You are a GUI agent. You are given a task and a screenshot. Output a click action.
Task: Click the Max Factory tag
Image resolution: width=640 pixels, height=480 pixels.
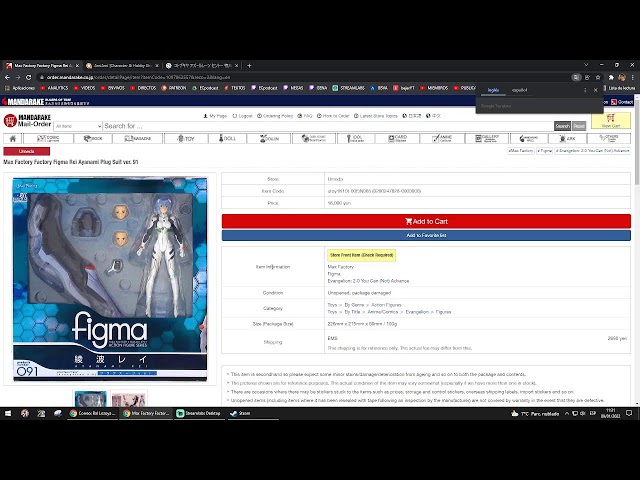(x=520, y=151)
